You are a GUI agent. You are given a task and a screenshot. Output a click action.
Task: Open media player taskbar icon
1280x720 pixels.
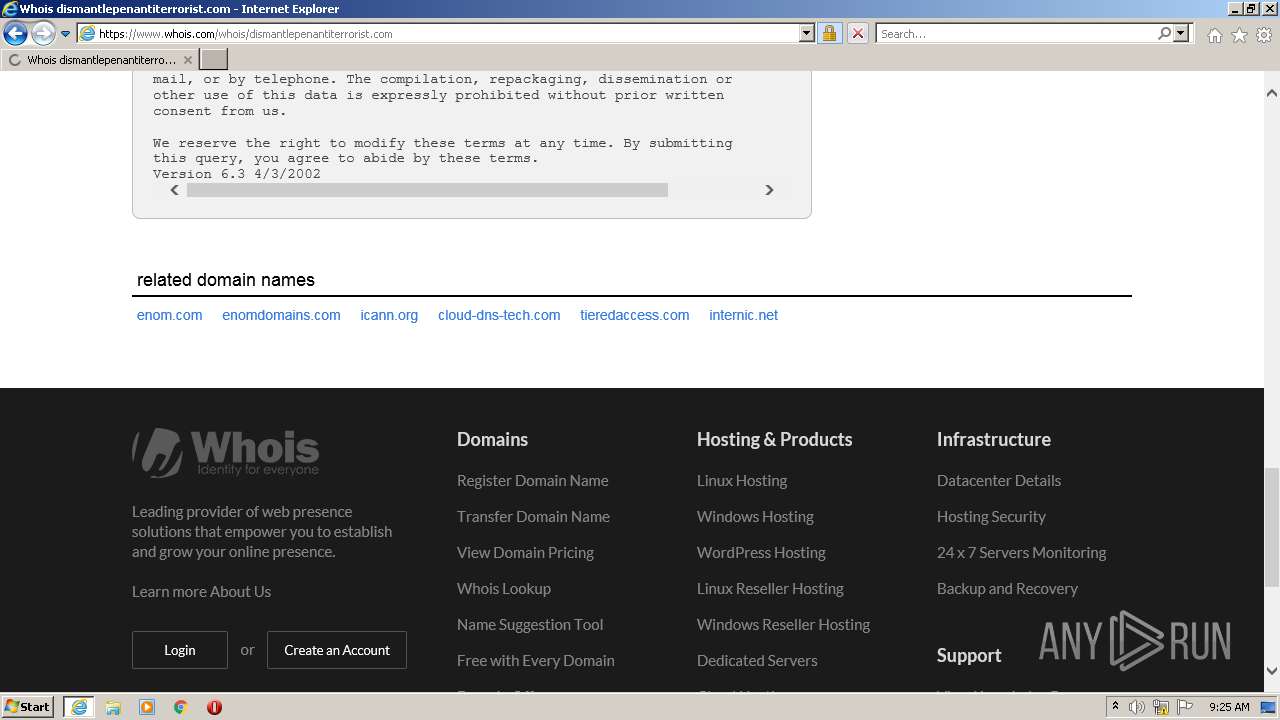[147, 707]
